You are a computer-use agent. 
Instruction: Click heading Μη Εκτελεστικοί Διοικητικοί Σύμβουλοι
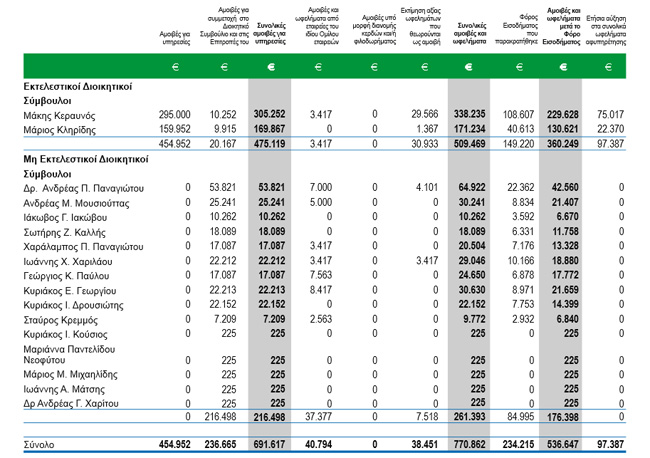click(x=86, y=167)
